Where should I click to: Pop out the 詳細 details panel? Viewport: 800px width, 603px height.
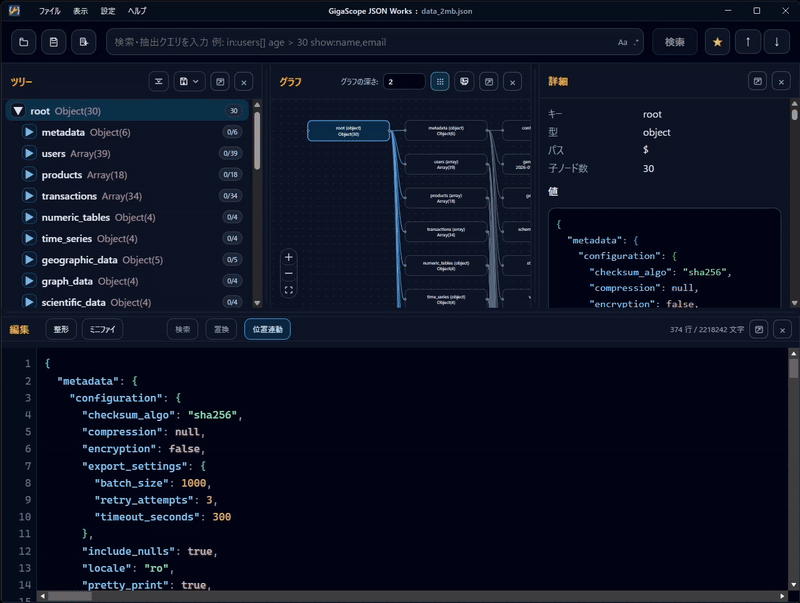tap(758, 82)
